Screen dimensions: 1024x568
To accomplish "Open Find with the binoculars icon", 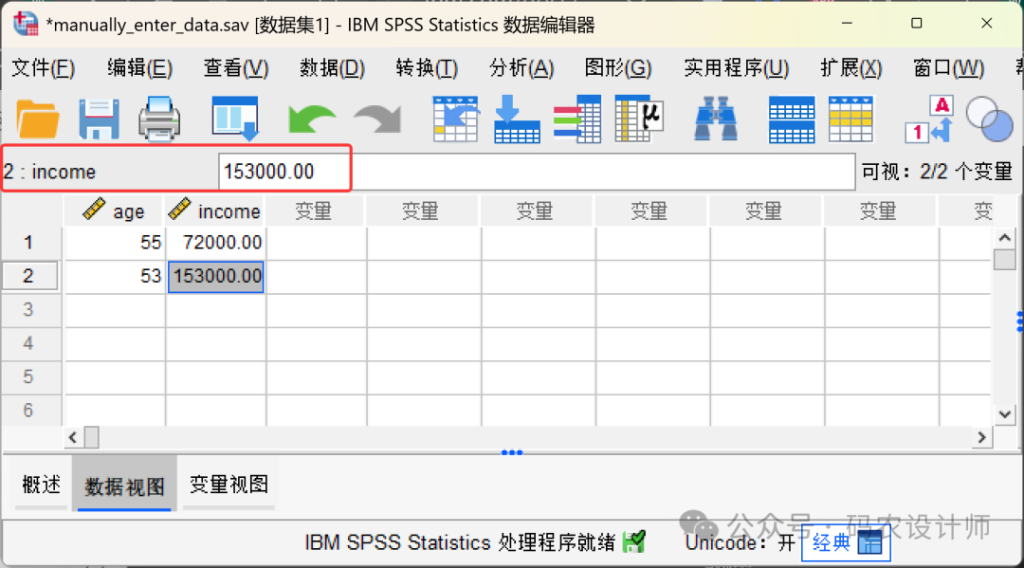I will 716,119.
